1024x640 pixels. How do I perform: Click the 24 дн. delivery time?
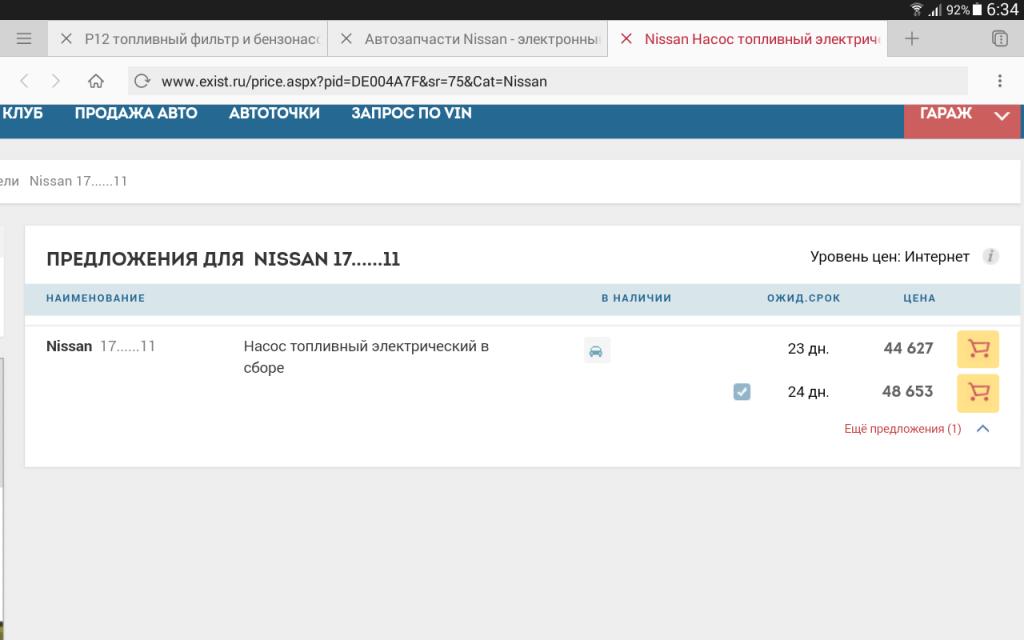(808, 392)
